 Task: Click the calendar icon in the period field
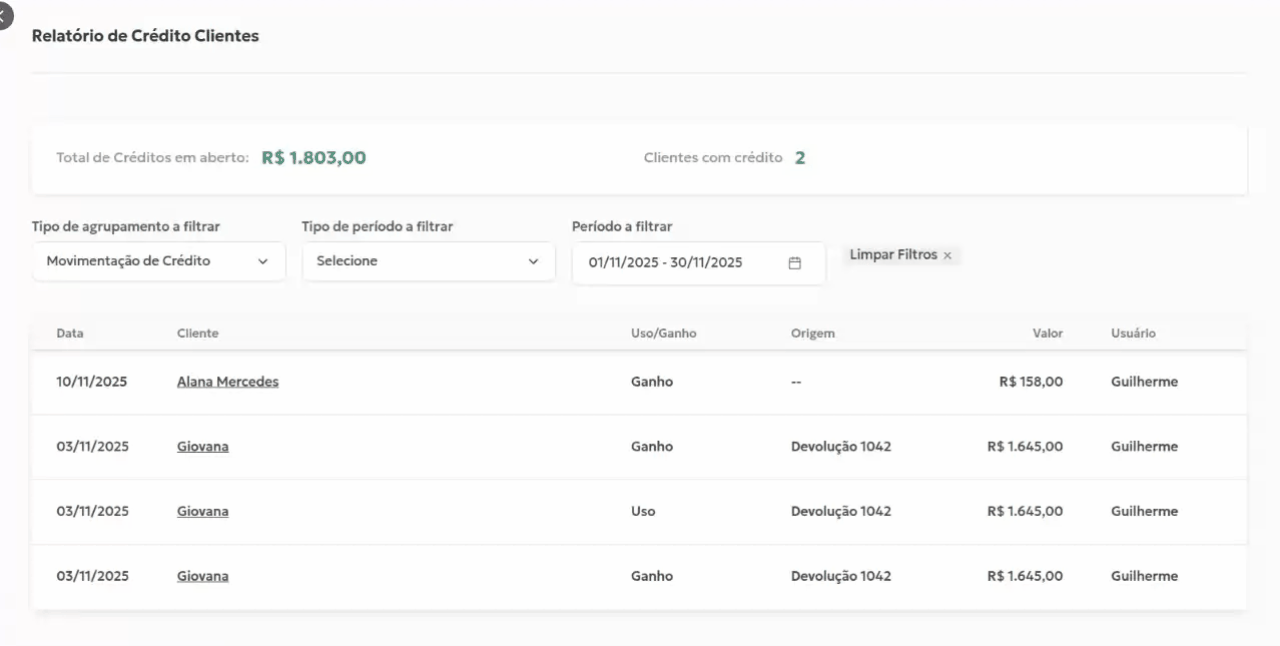(795, 263)
